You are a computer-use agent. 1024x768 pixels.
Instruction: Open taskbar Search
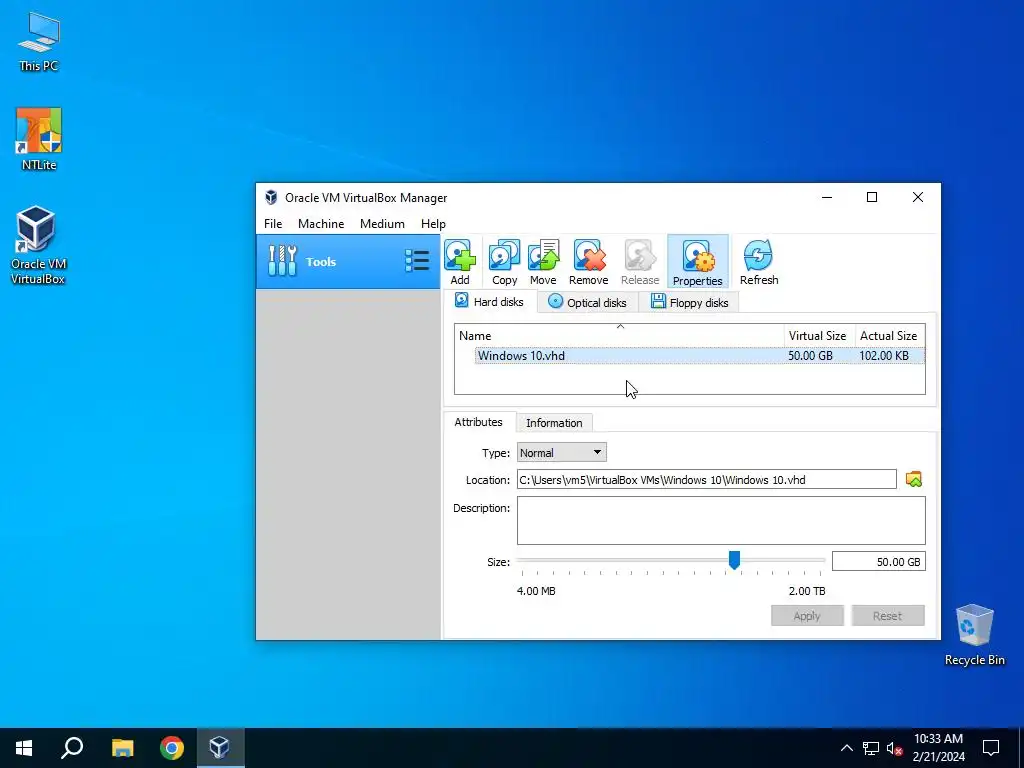tap(72, 748)
